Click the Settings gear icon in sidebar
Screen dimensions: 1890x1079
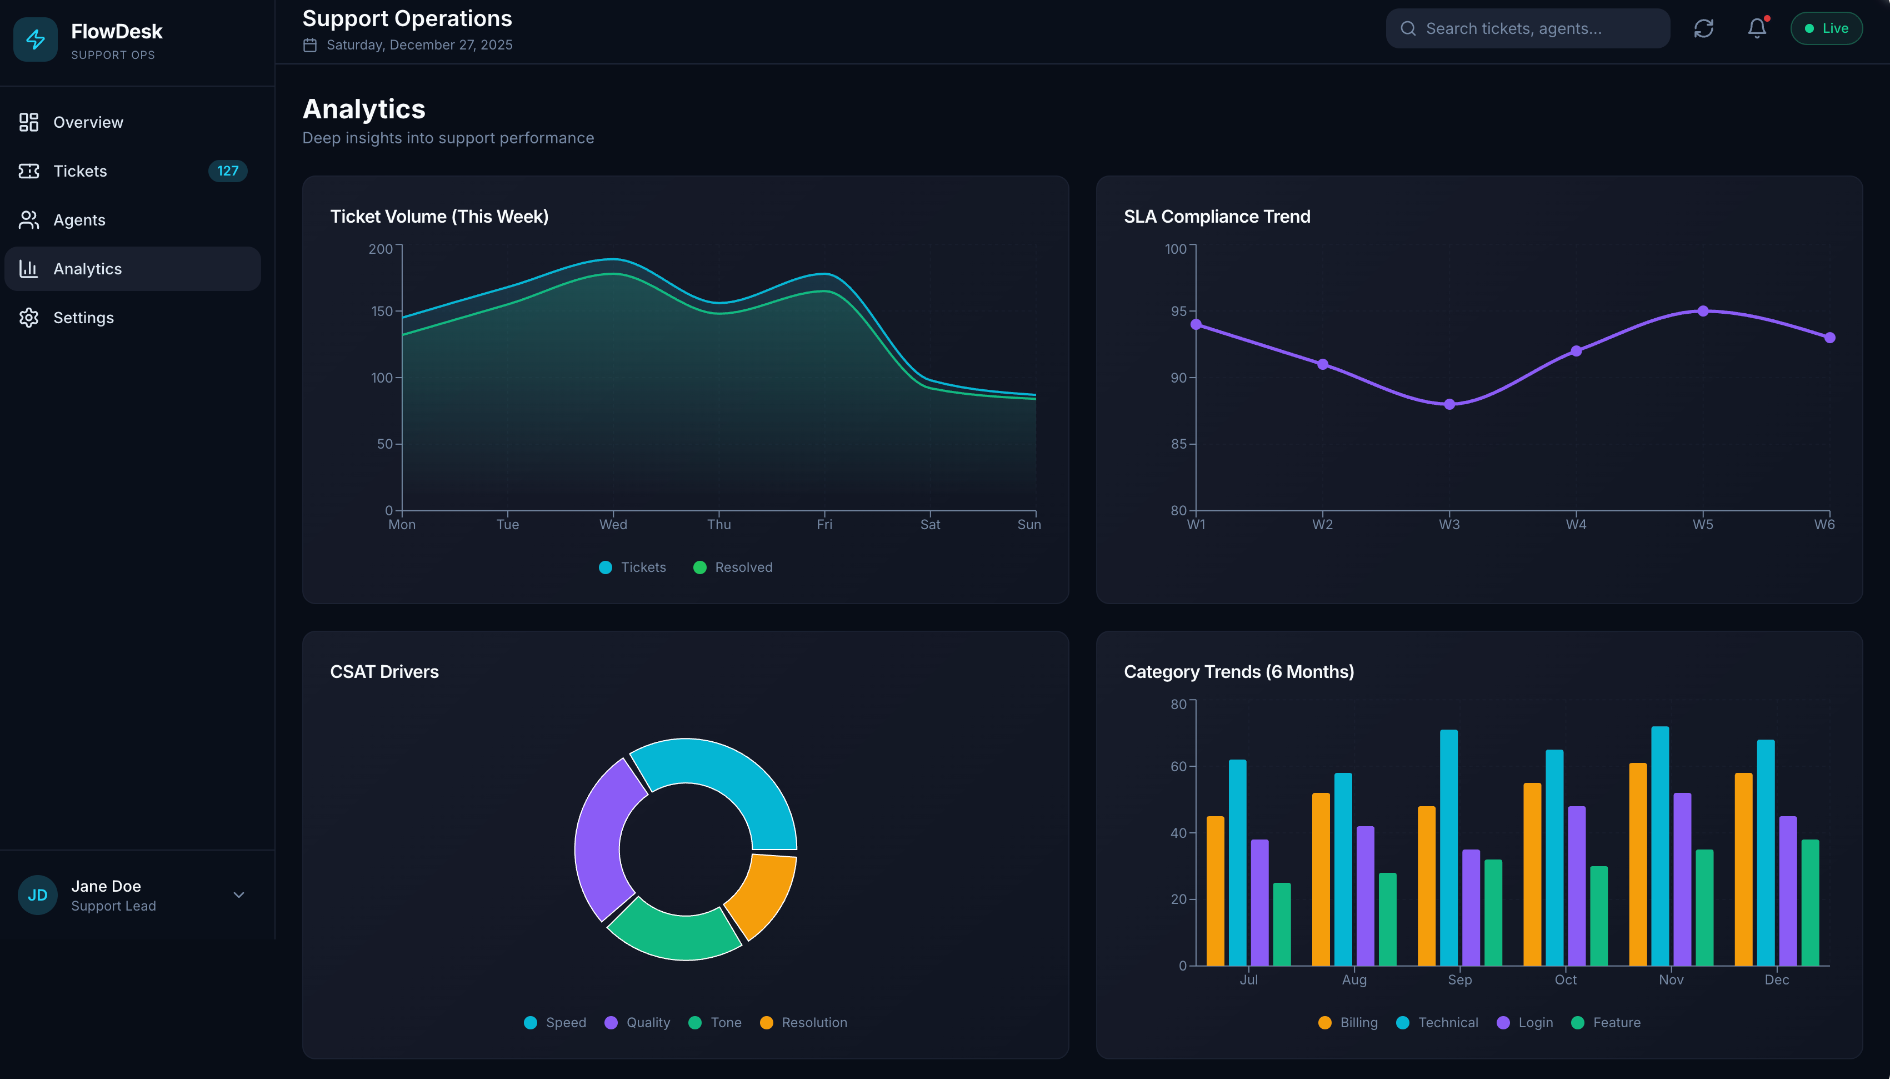point(29,318)
